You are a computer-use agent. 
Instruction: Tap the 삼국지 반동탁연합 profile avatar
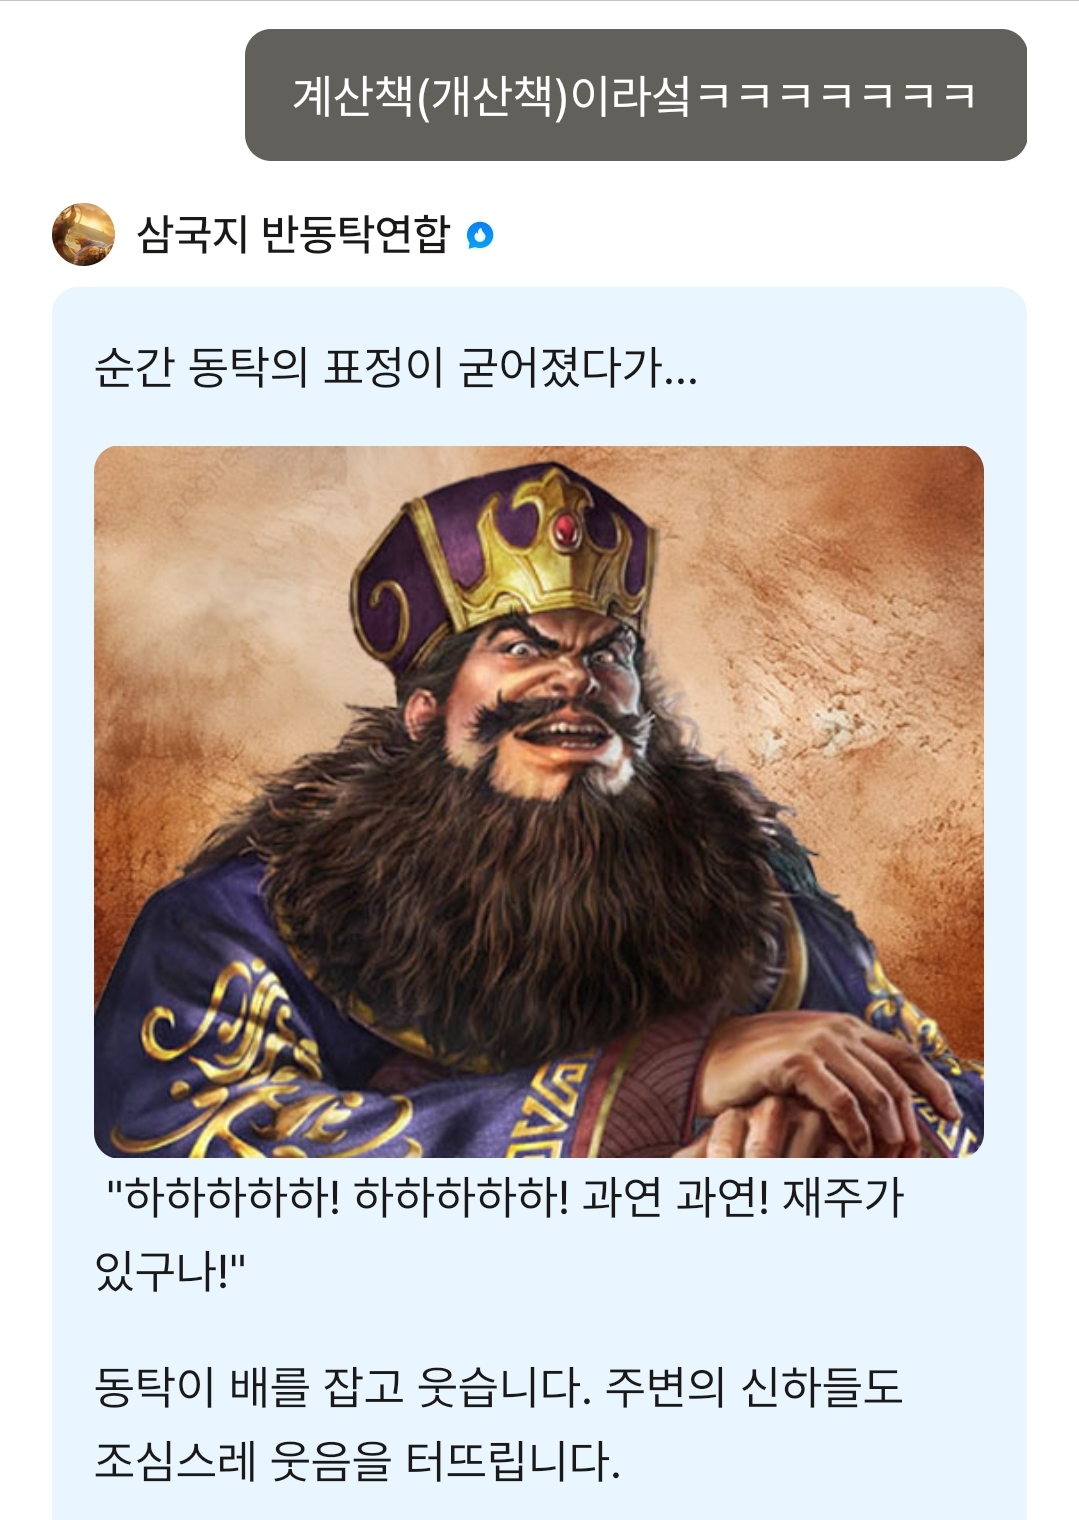(x=83, y=234)
